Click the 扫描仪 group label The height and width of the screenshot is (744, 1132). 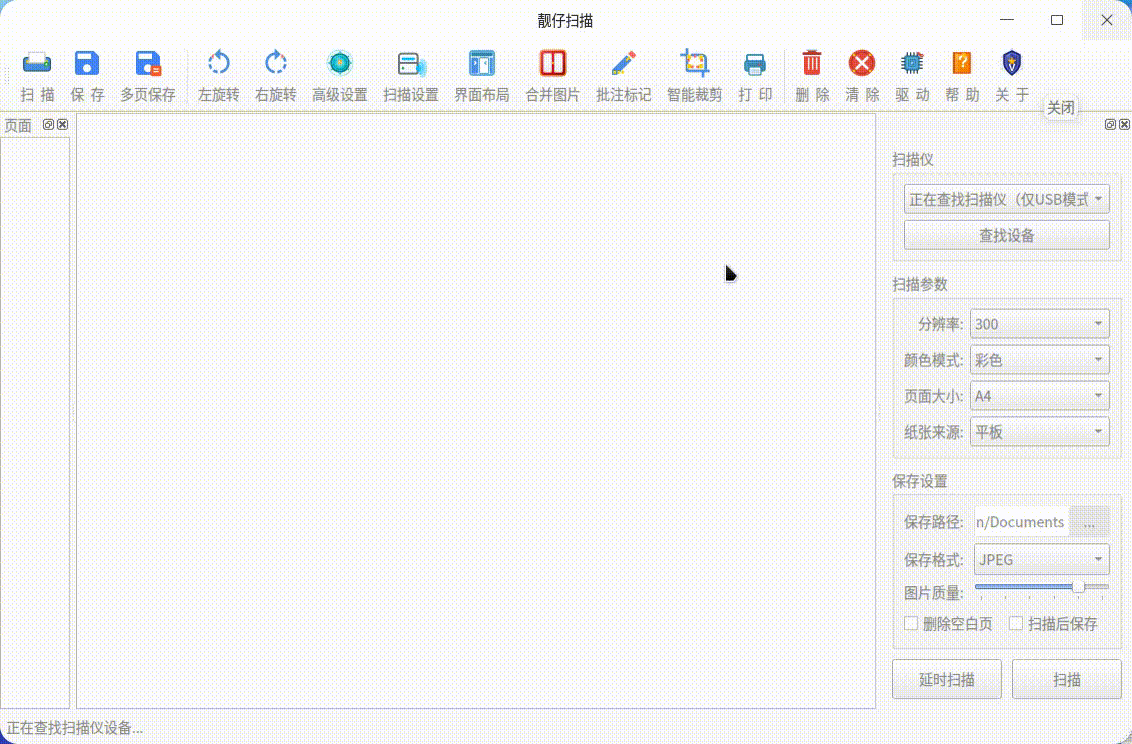coord(913,159)
